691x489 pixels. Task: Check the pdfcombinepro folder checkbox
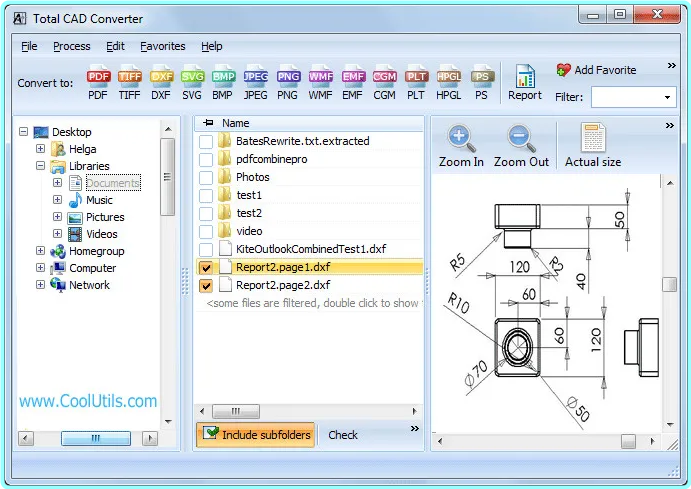click(206, 159)
